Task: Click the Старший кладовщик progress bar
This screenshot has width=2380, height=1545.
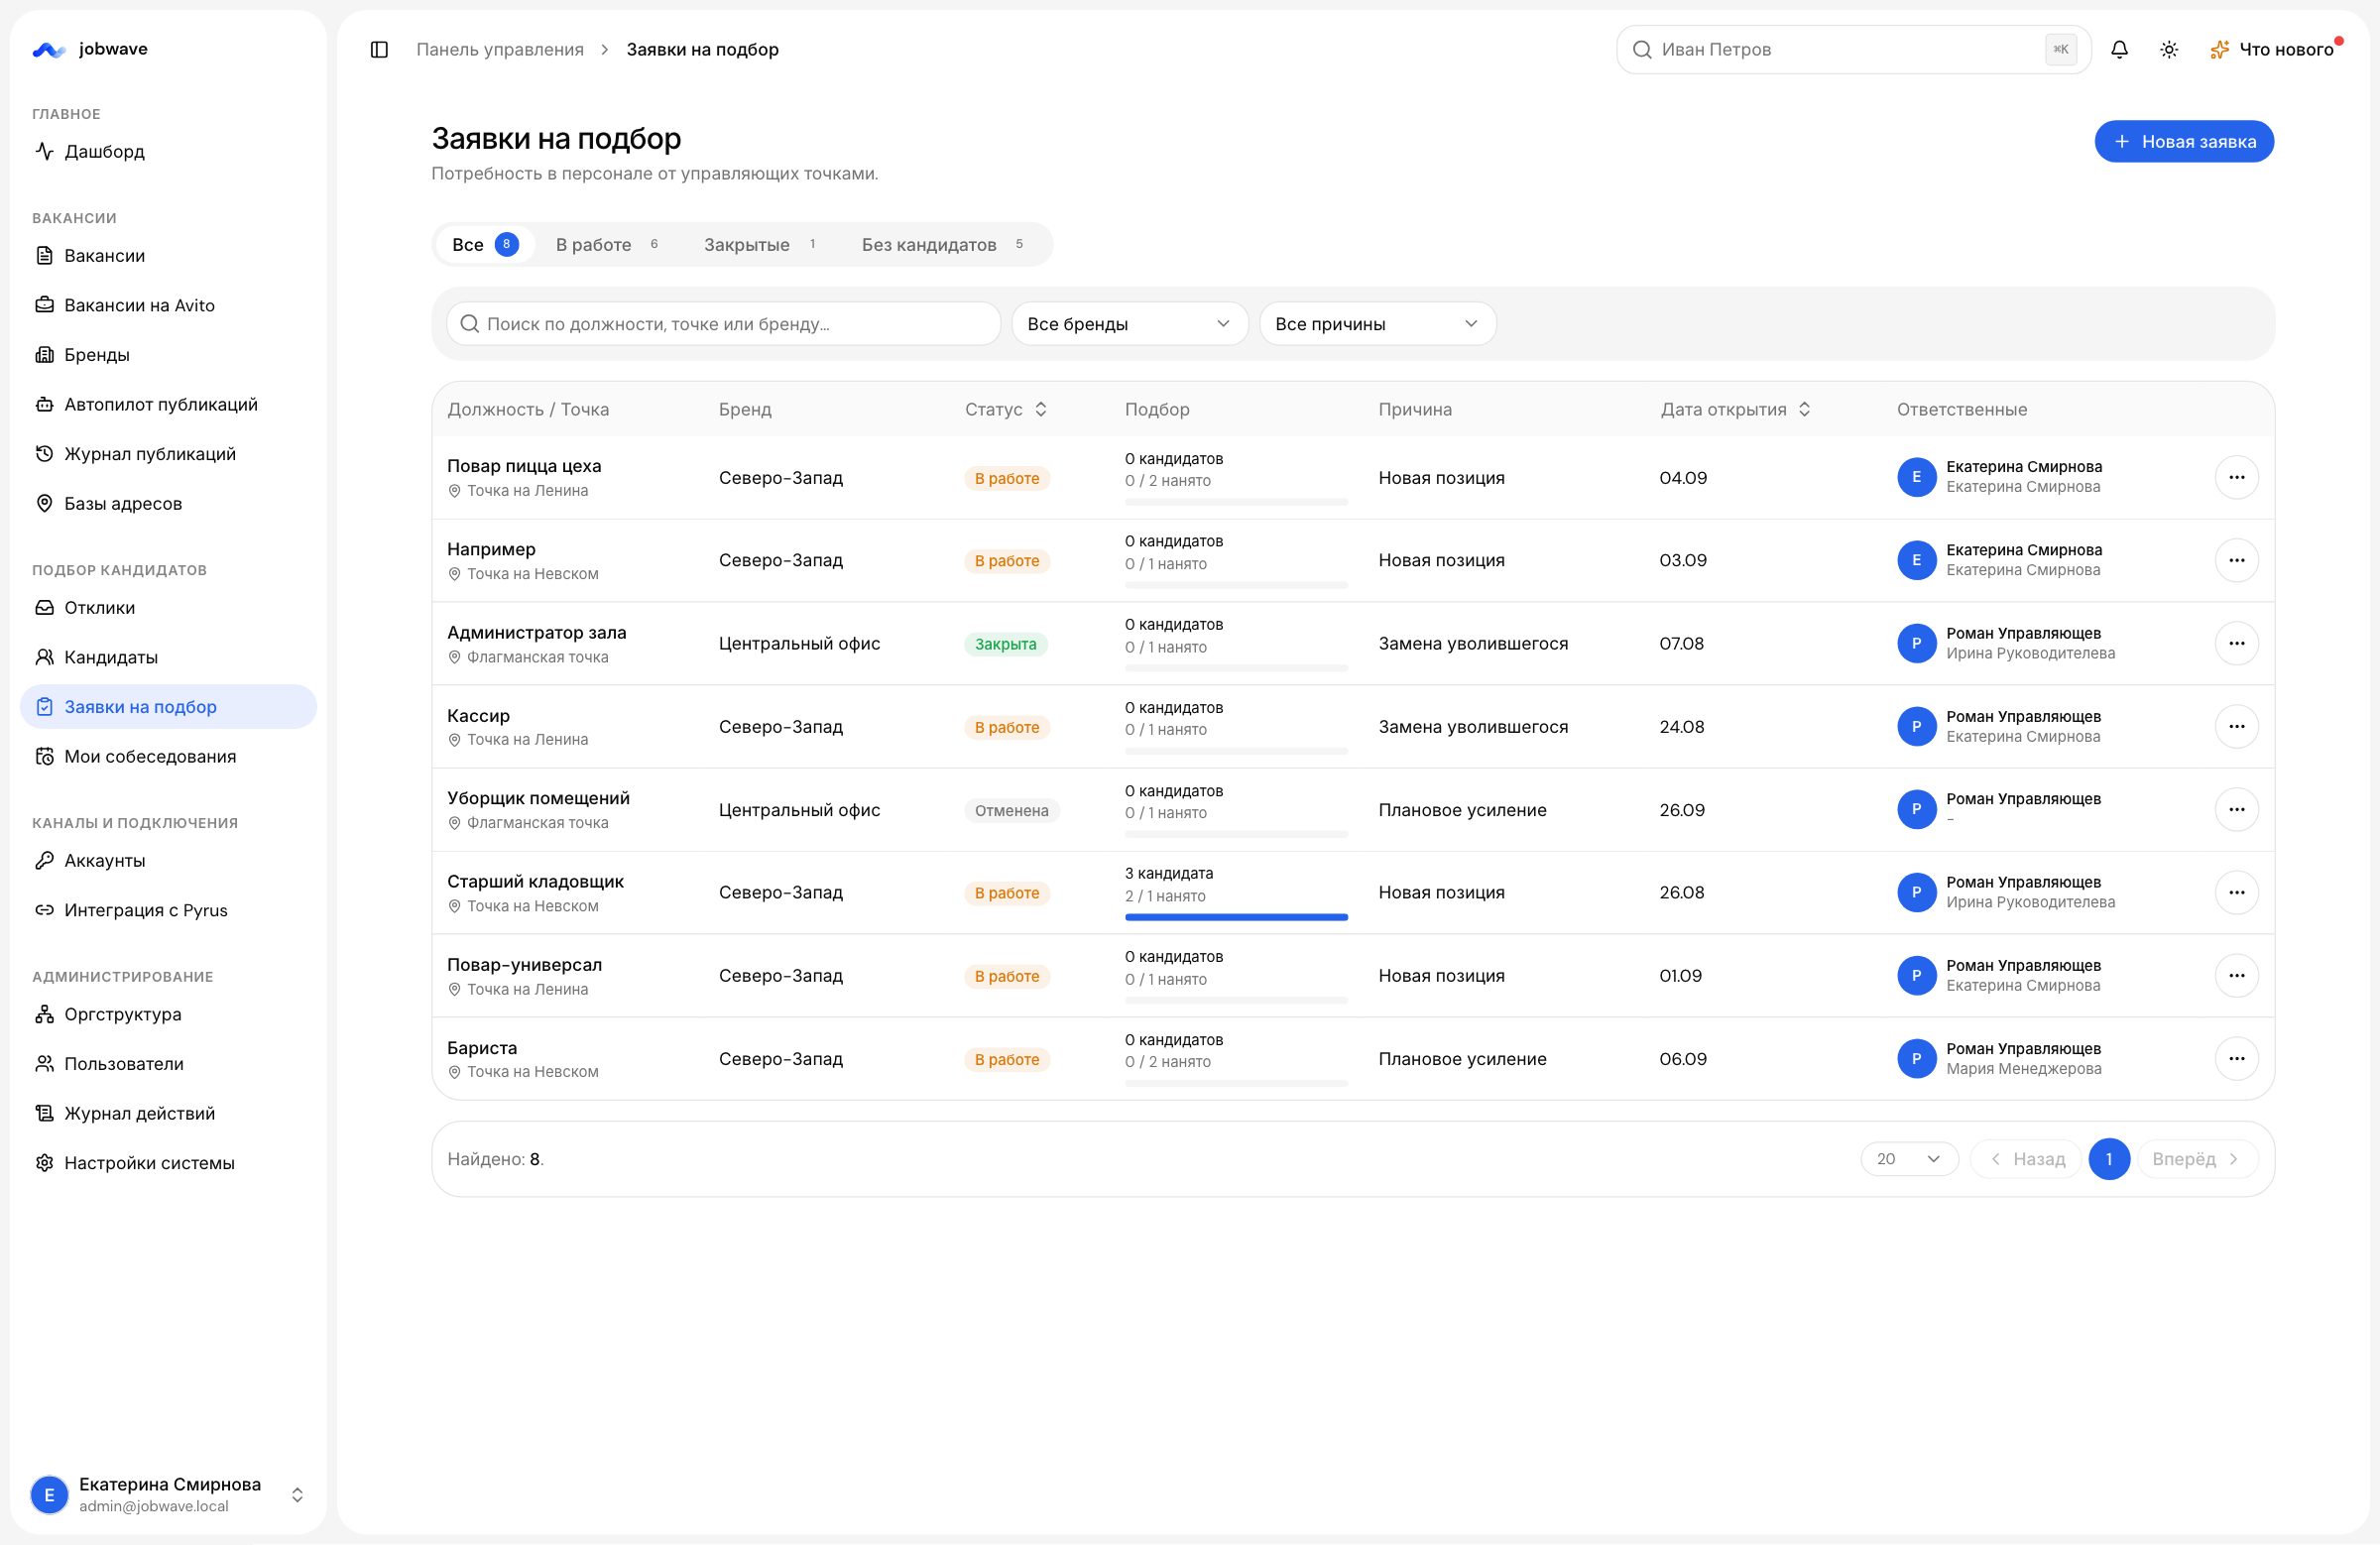Action: 1236,917
